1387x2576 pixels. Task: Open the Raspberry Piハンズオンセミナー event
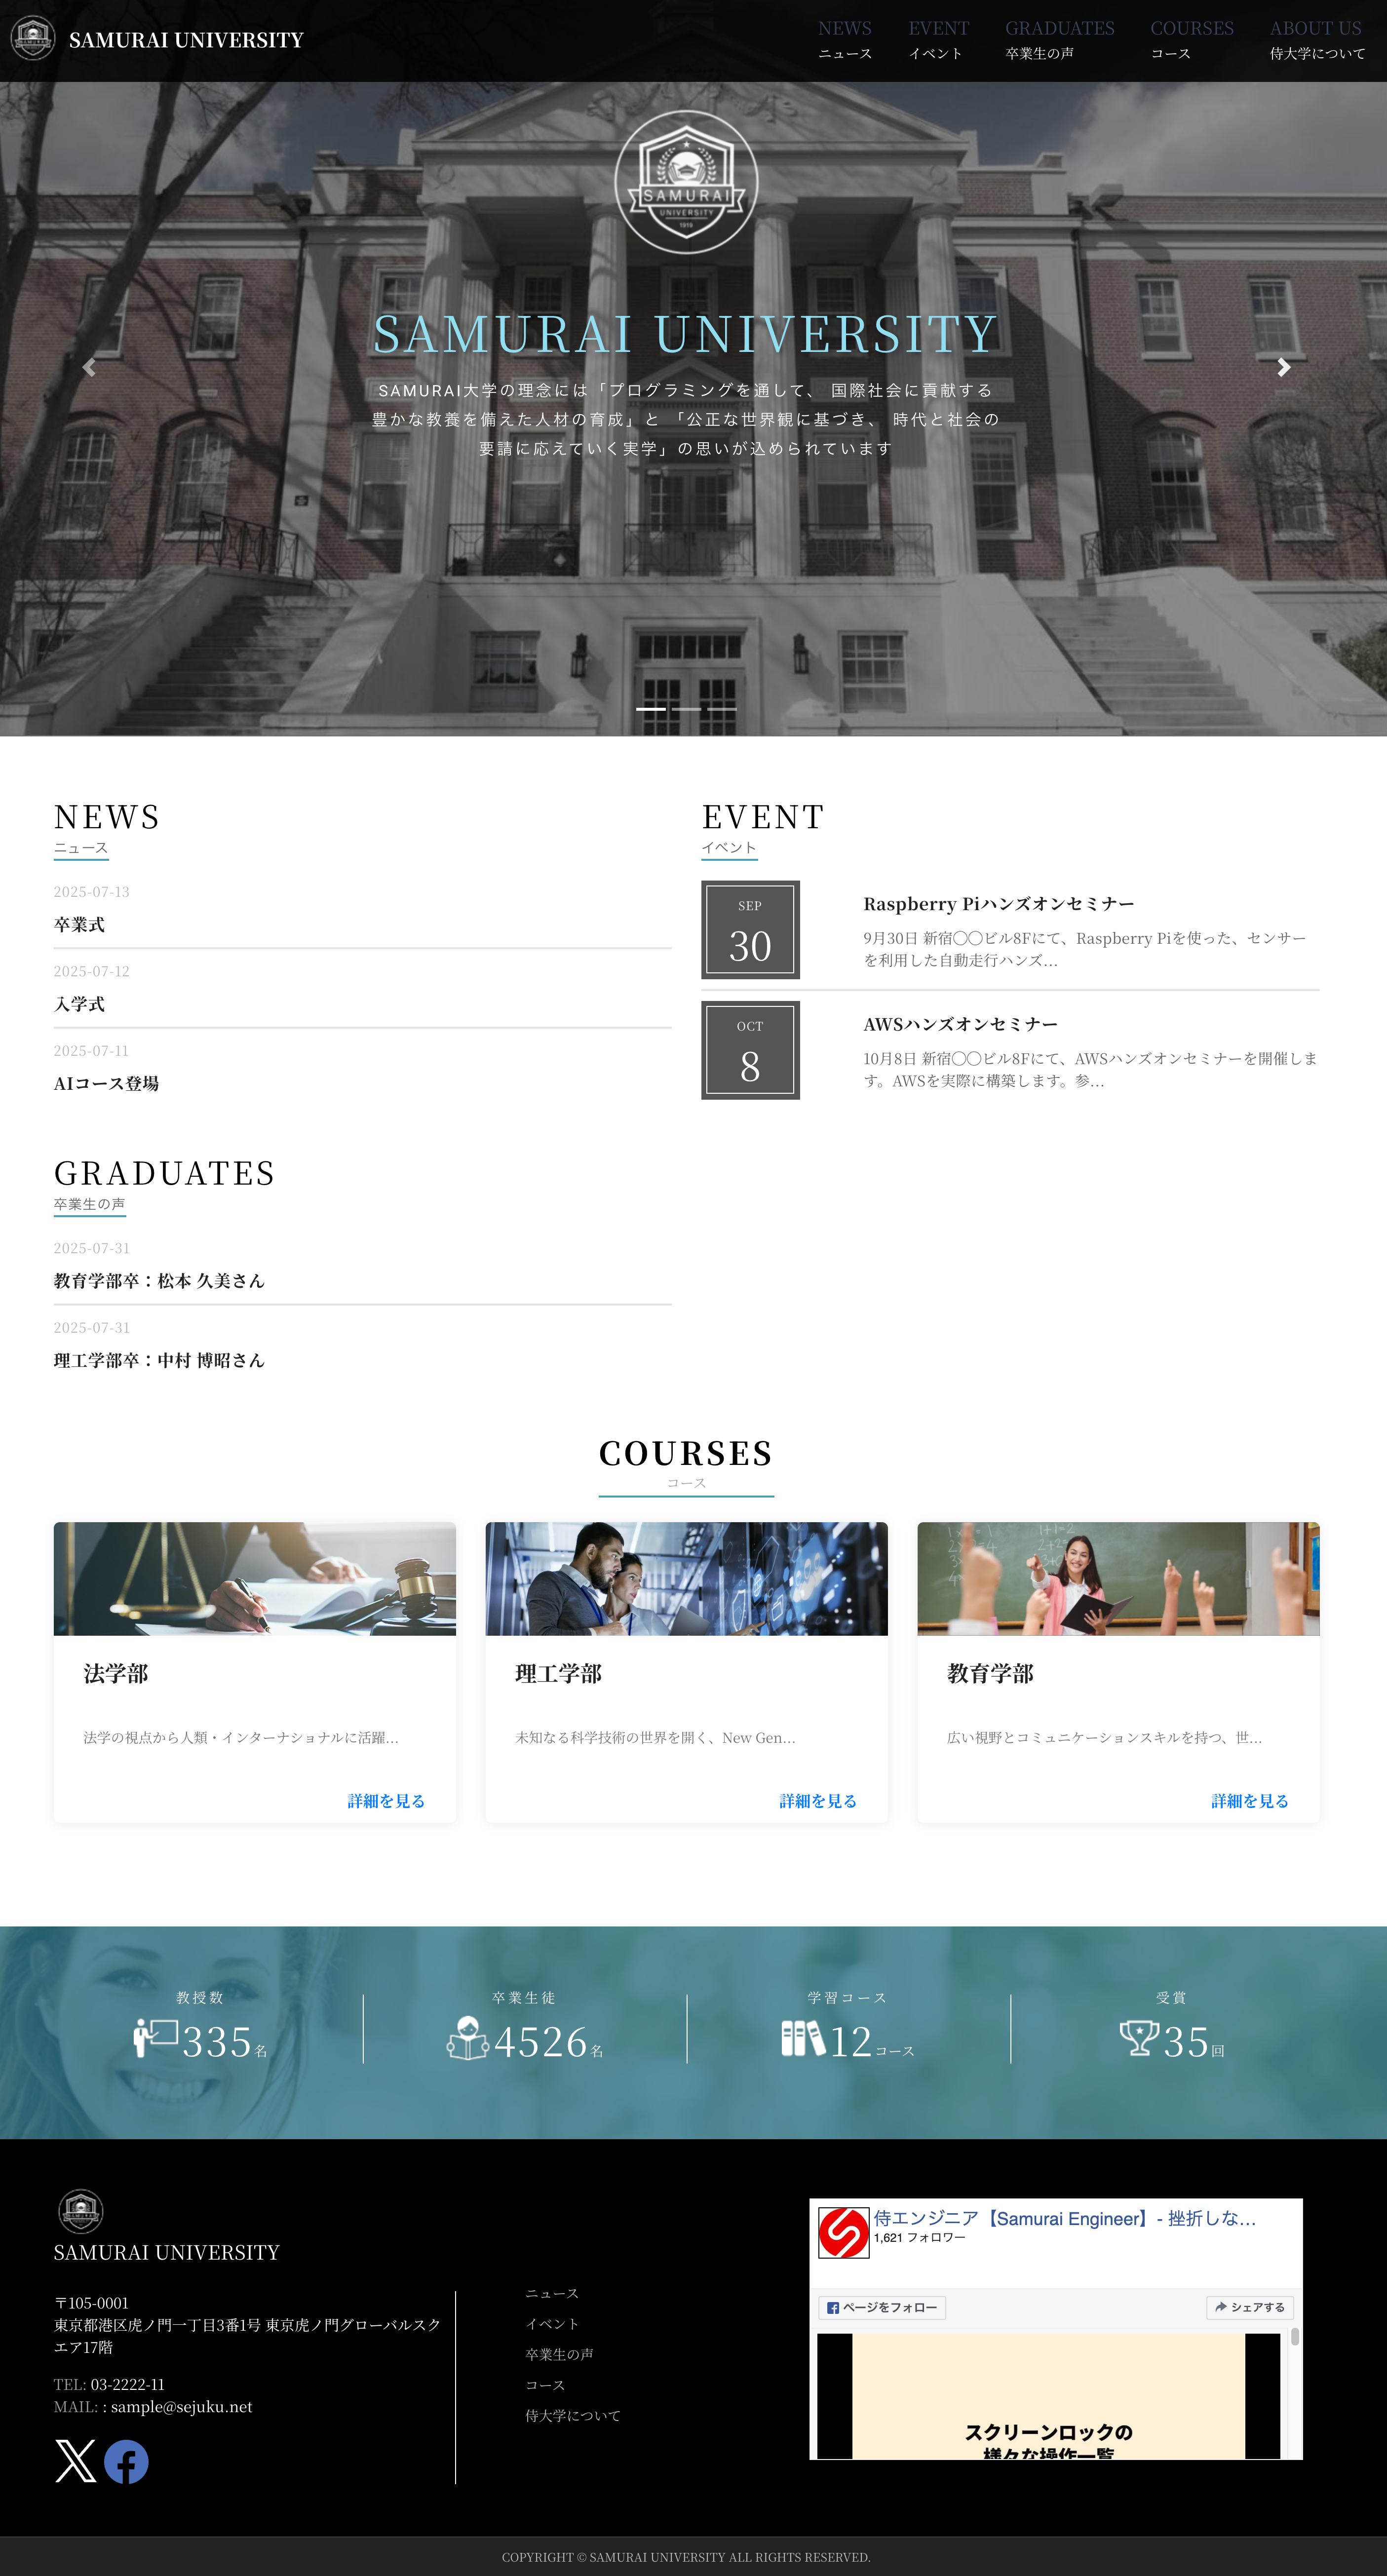pos(998,904)
